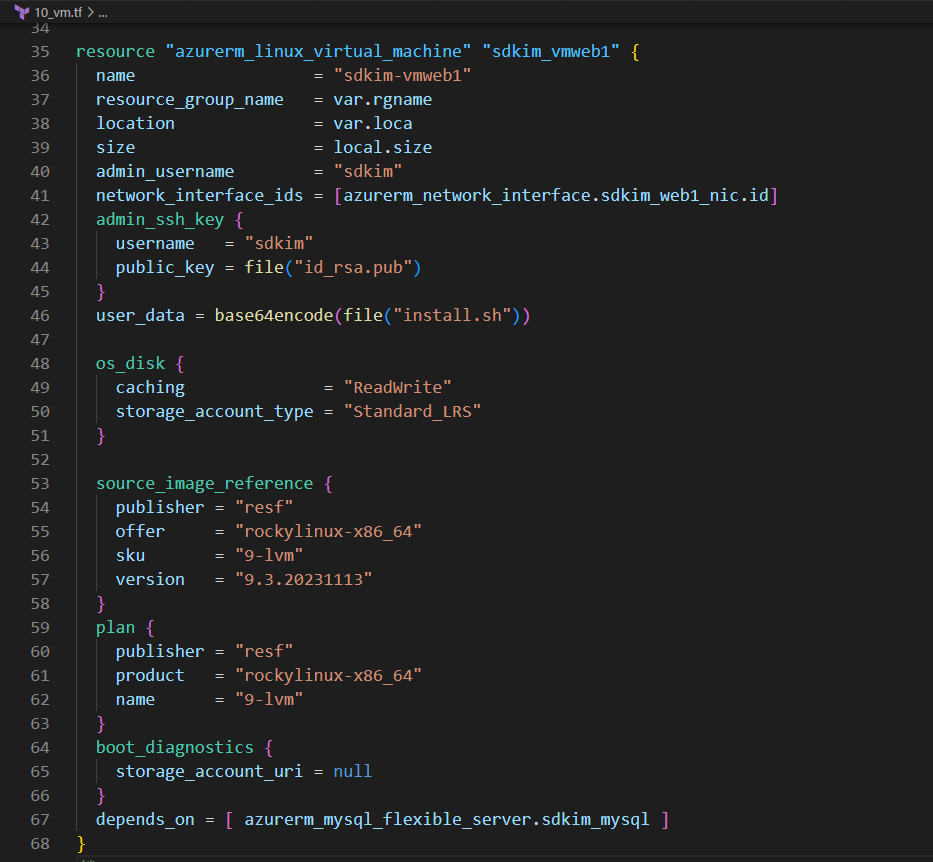Click the resource keyword
The image size is (933, 862).
[x=115, y=52]
